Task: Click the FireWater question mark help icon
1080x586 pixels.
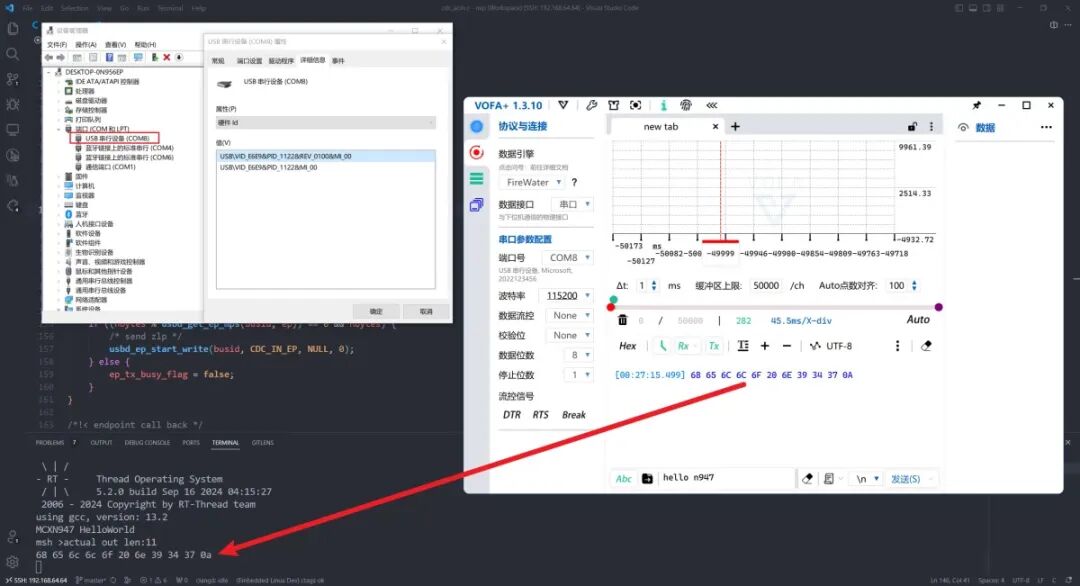Action: click(574, 182)
